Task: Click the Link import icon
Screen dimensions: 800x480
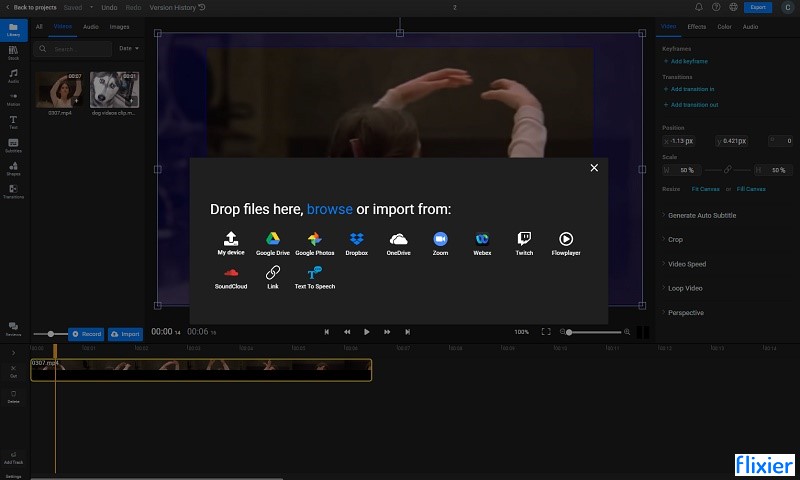Action: (272, 277)
